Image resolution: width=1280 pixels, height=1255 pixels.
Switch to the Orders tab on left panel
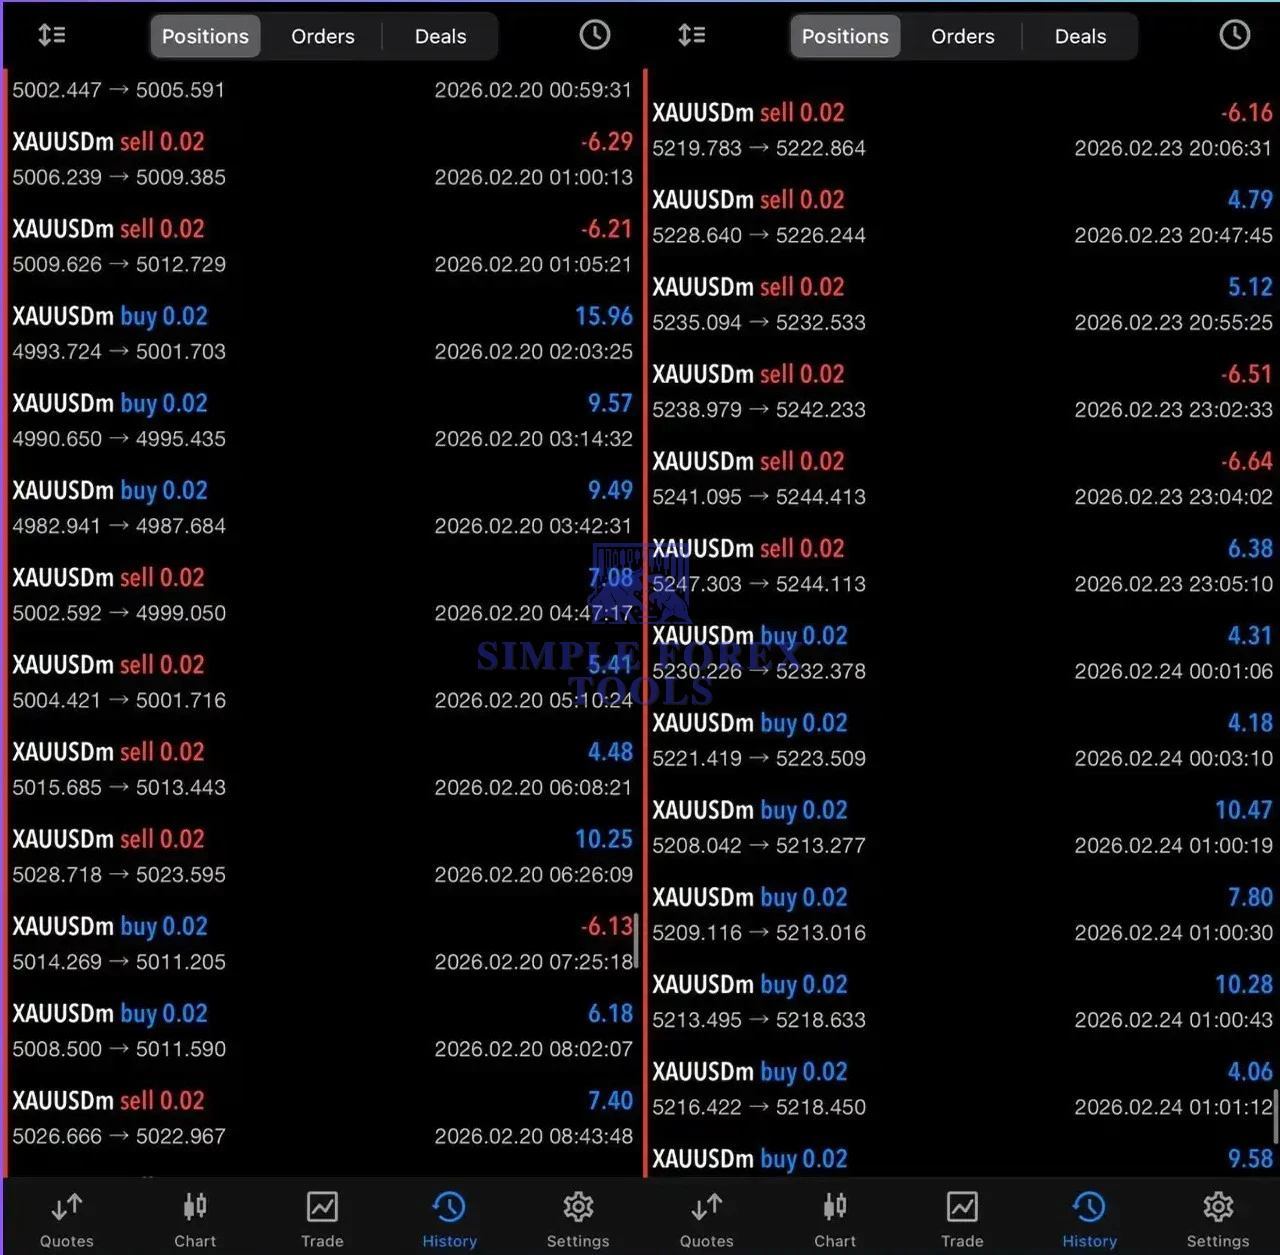pos(322,35)
